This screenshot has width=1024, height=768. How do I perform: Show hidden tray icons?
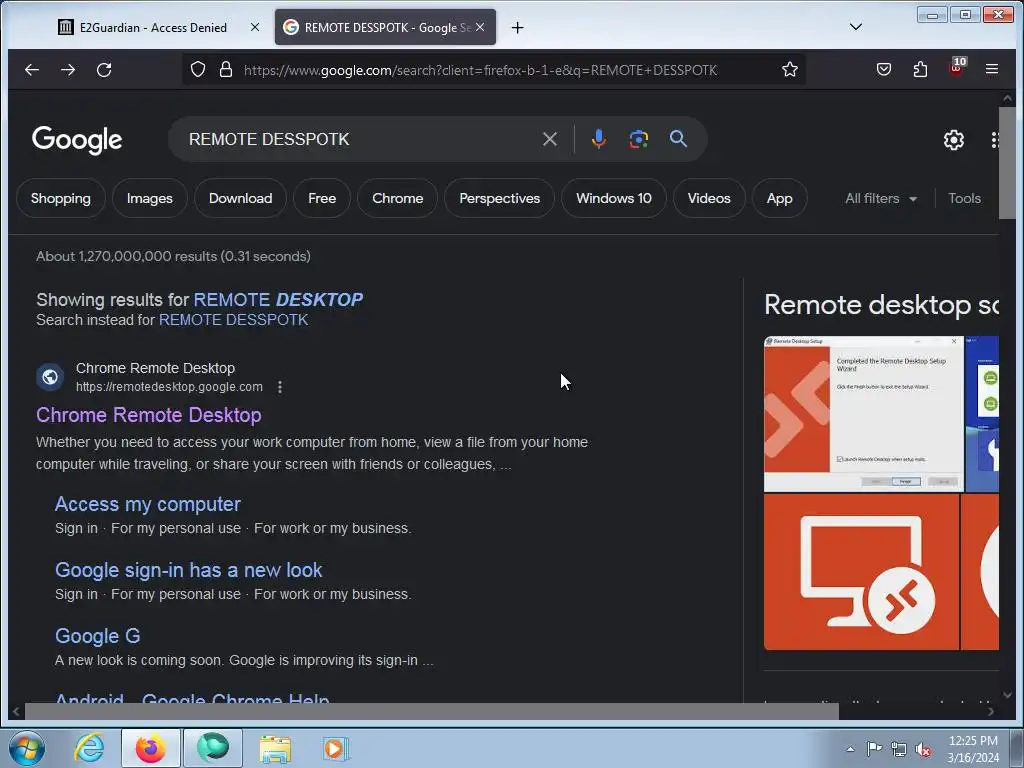pyautogui.click(x=850, y=749)
